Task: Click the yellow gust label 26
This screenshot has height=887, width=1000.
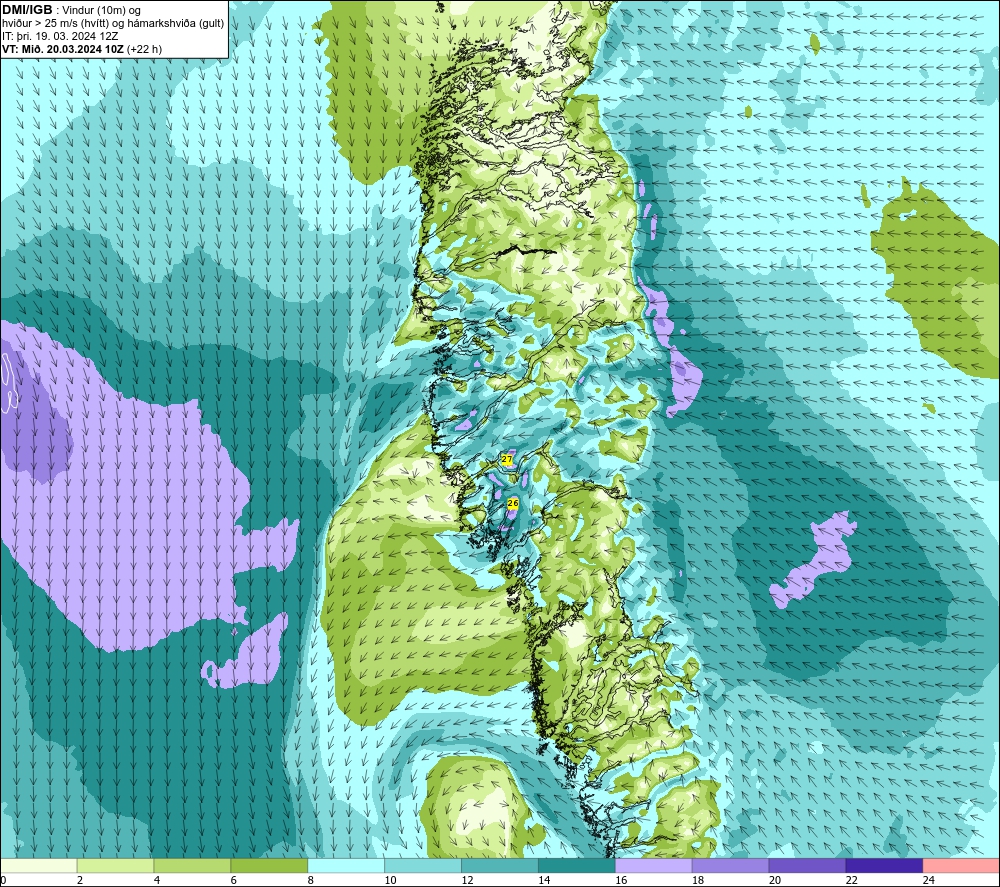Action: click(x=513, y=504)
